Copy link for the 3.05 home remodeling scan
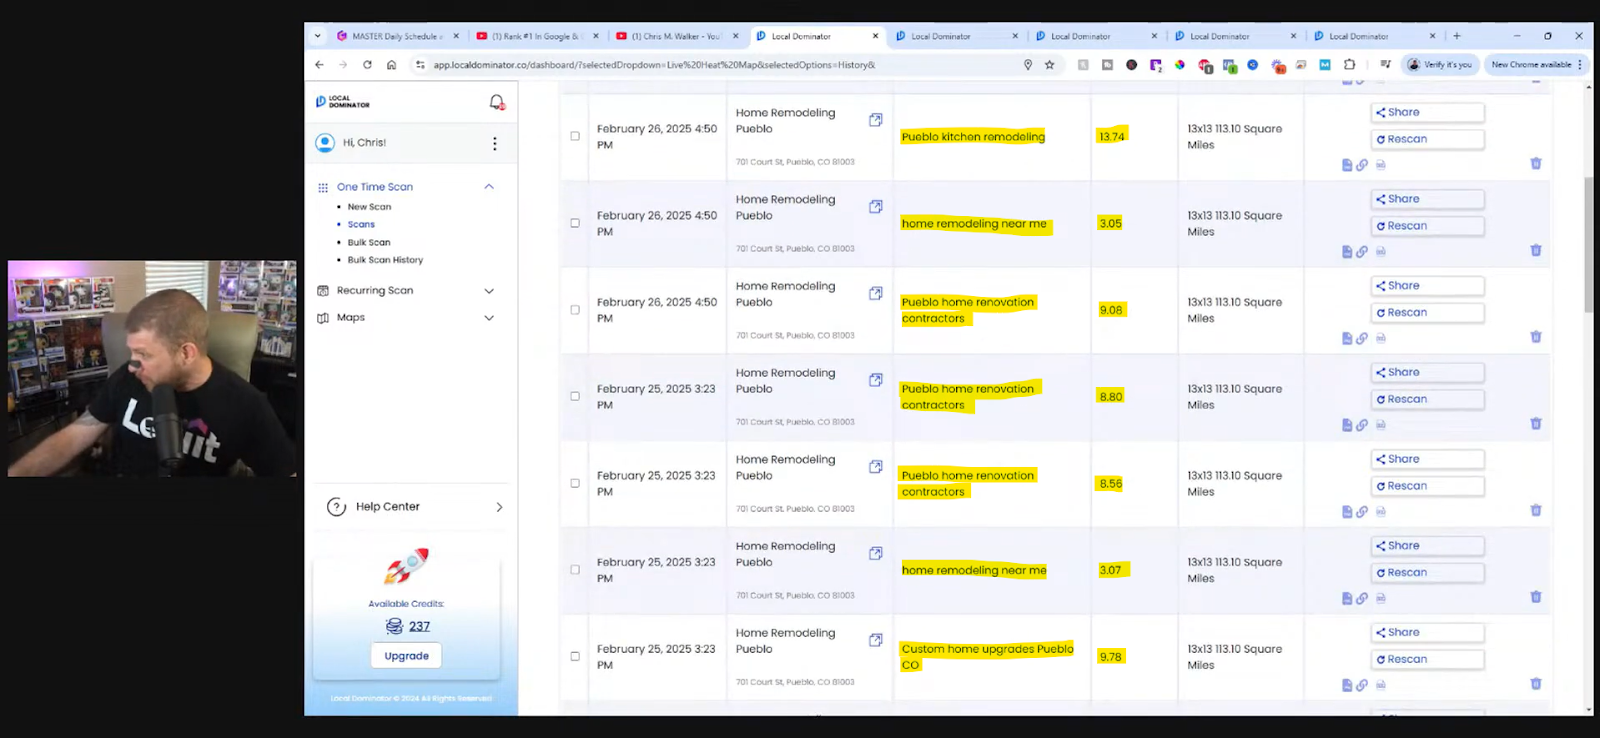Screen dimensions: 1600x738 click(1361, 251)
